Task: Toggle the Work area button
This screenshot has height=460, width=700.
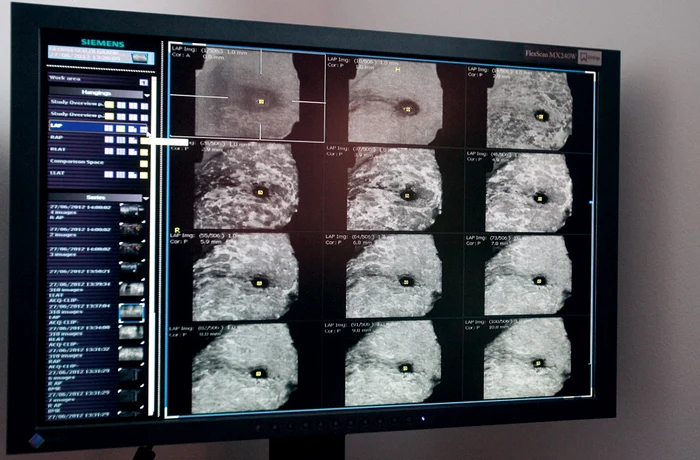Action: tap(143, 82)
